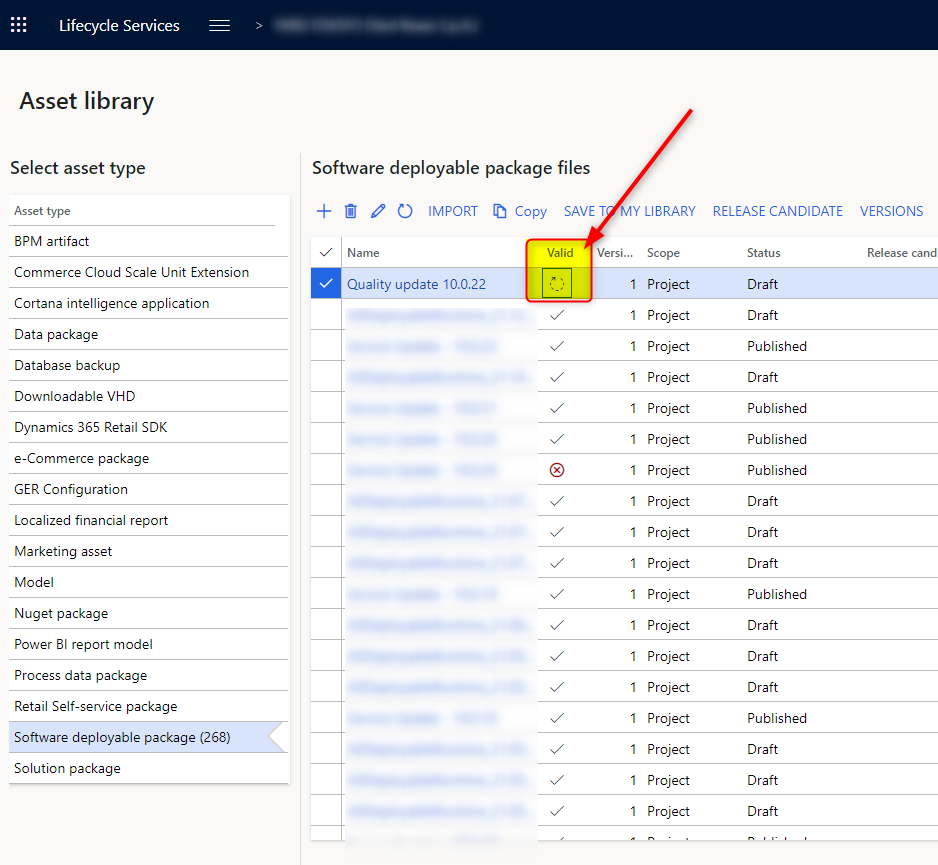The image size is (938, 865).
Task: Open the hamburger navigation menu
Action: [x=220, y=26]
